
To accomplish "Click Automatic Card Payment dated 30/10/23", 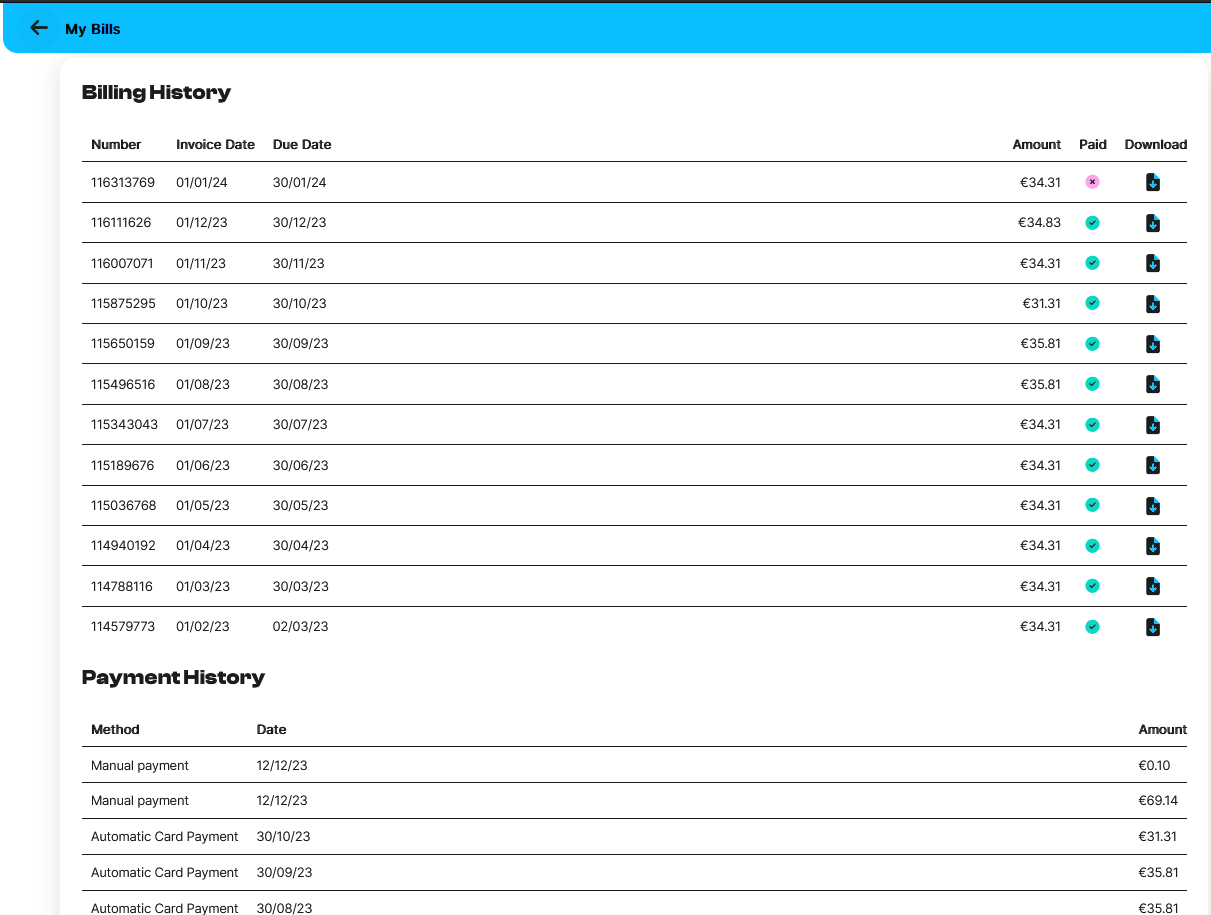I will click(634, 836).
